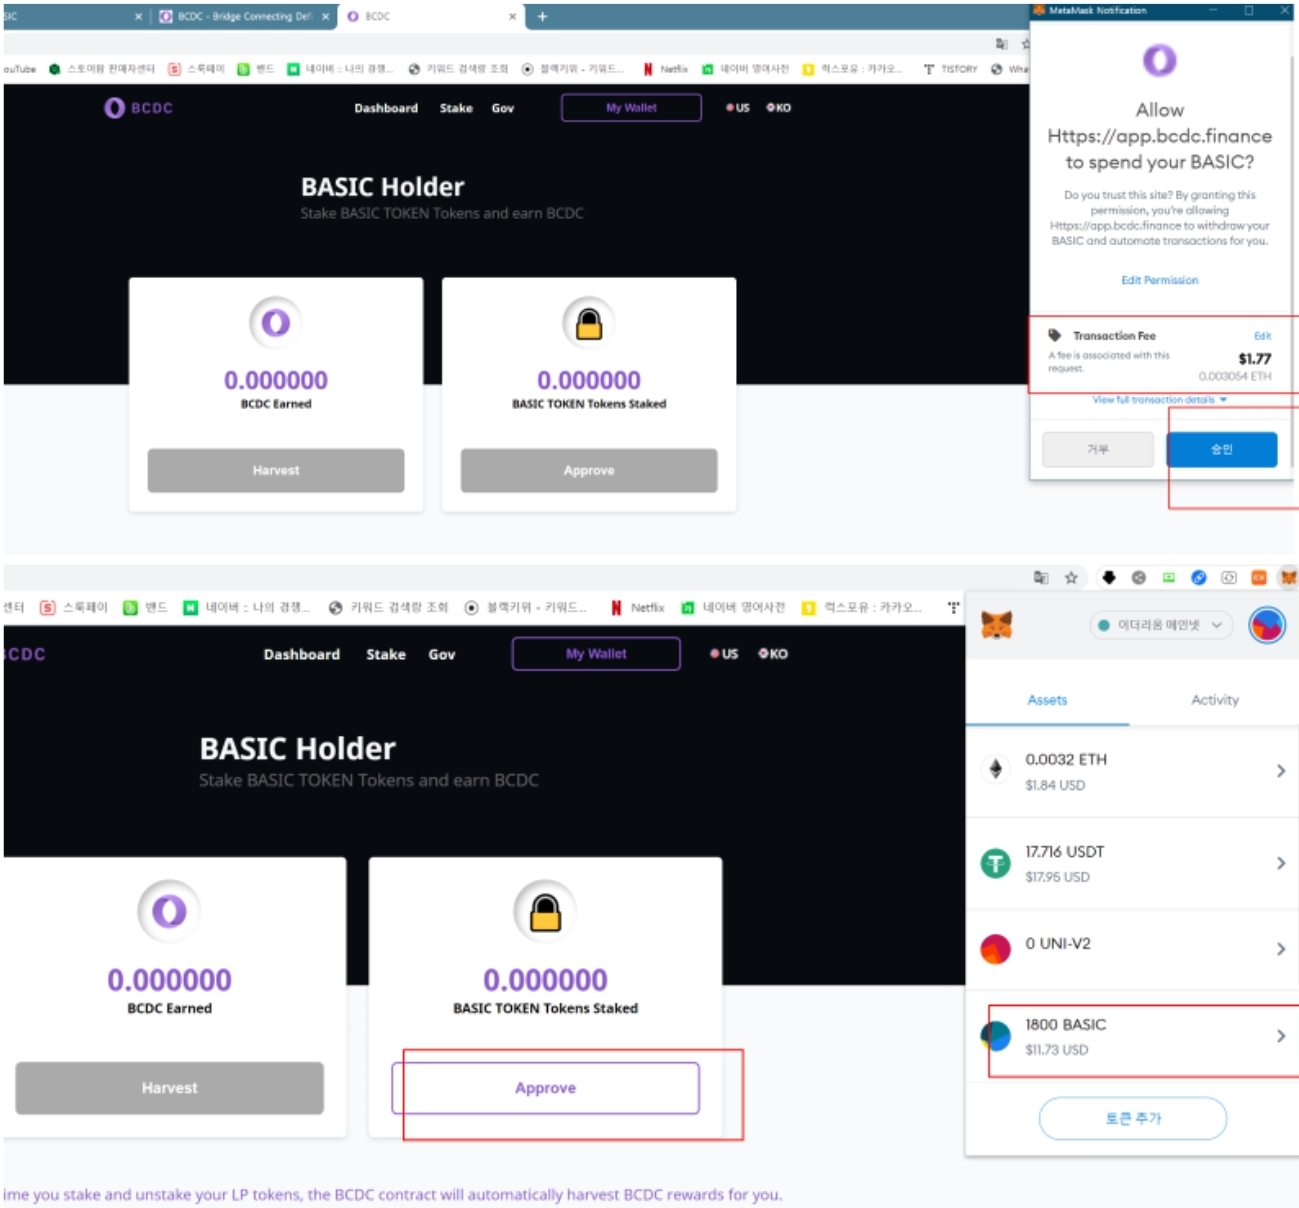The height and width of the screenshot is (1208, 1299).
Task: Click the UNI-V2 token icon
Action: (995, 949)
